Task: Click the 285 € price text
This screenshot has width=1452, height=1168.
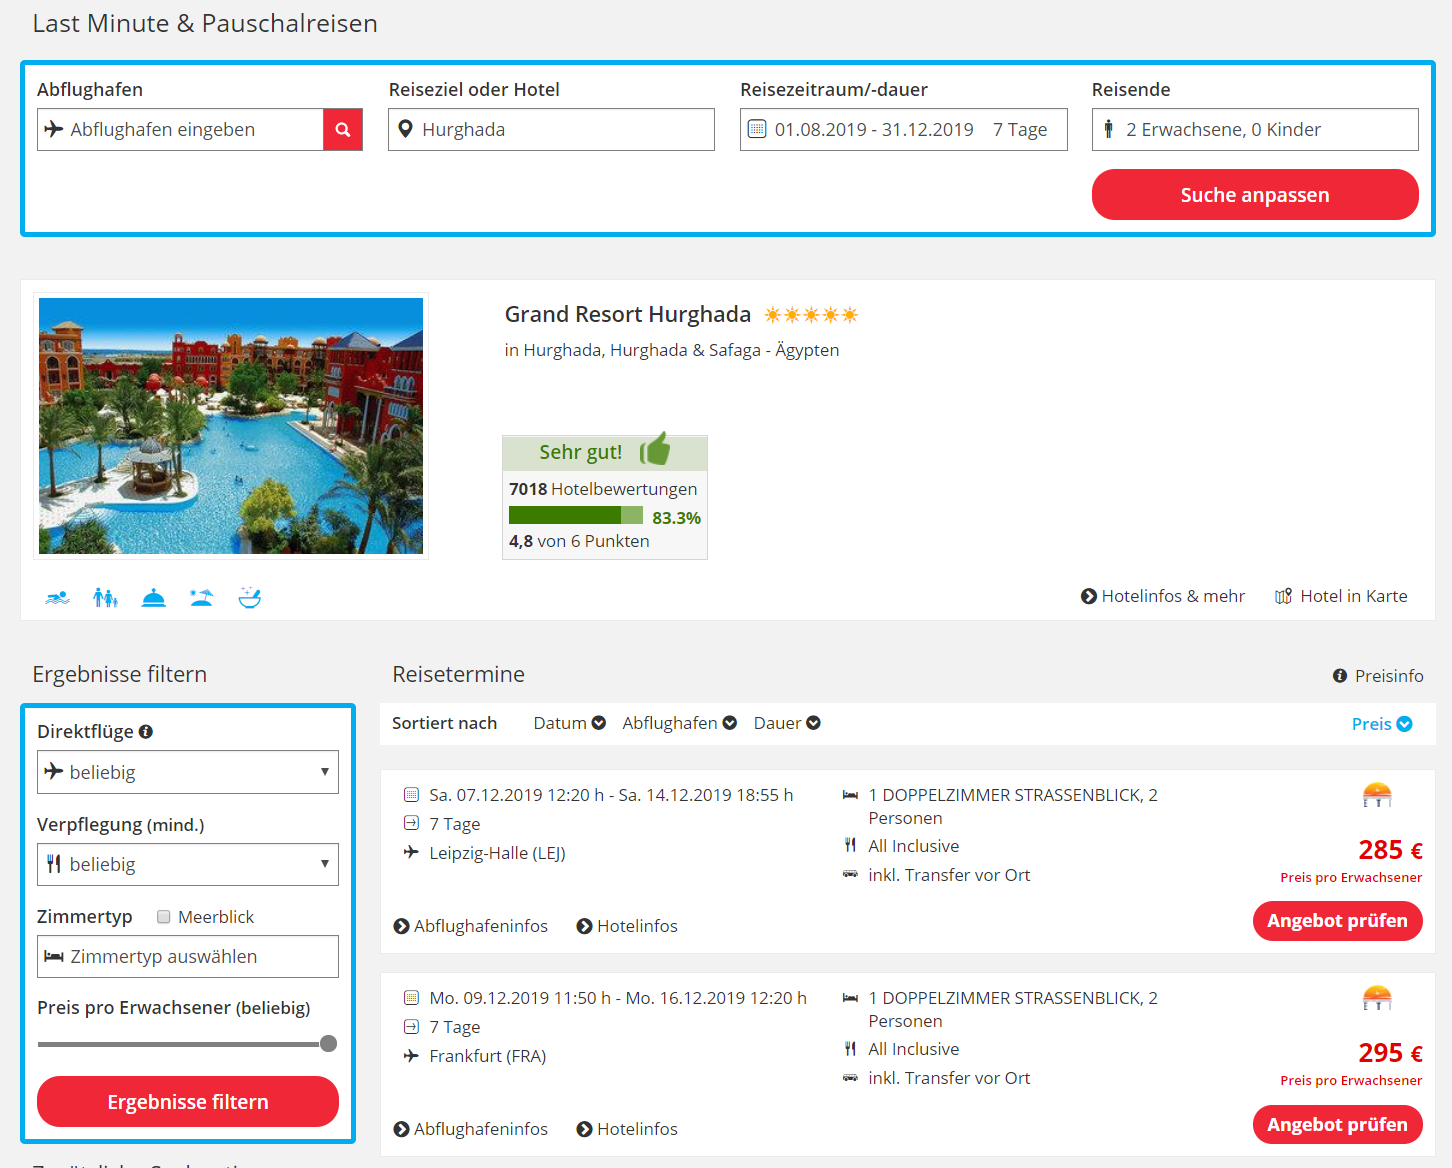Action: click(1390, 850)
